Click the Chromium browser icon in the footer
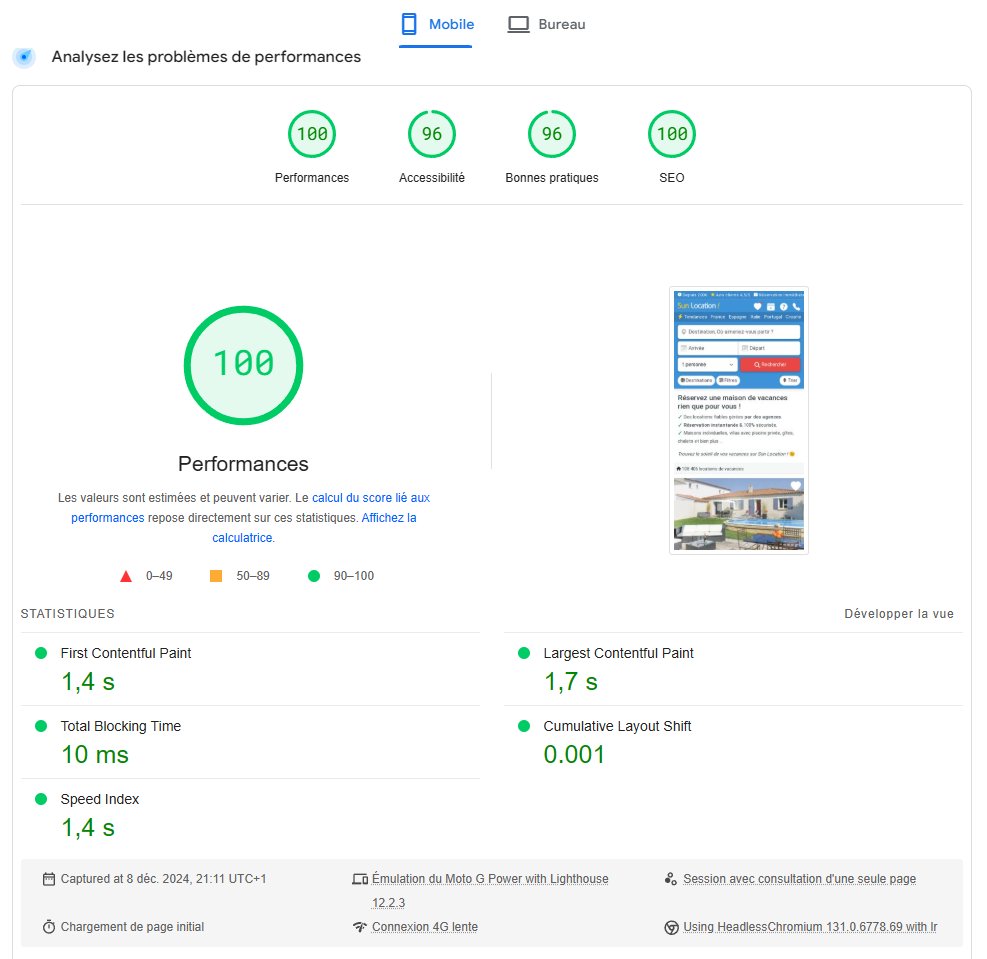This screenshot has width=987, height=959. 673,927
